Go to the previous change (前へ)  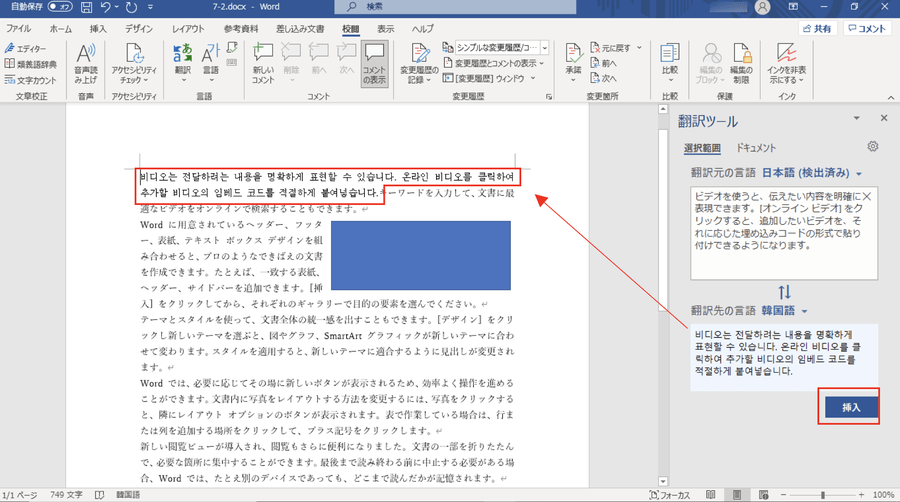(x=603, y=63)
